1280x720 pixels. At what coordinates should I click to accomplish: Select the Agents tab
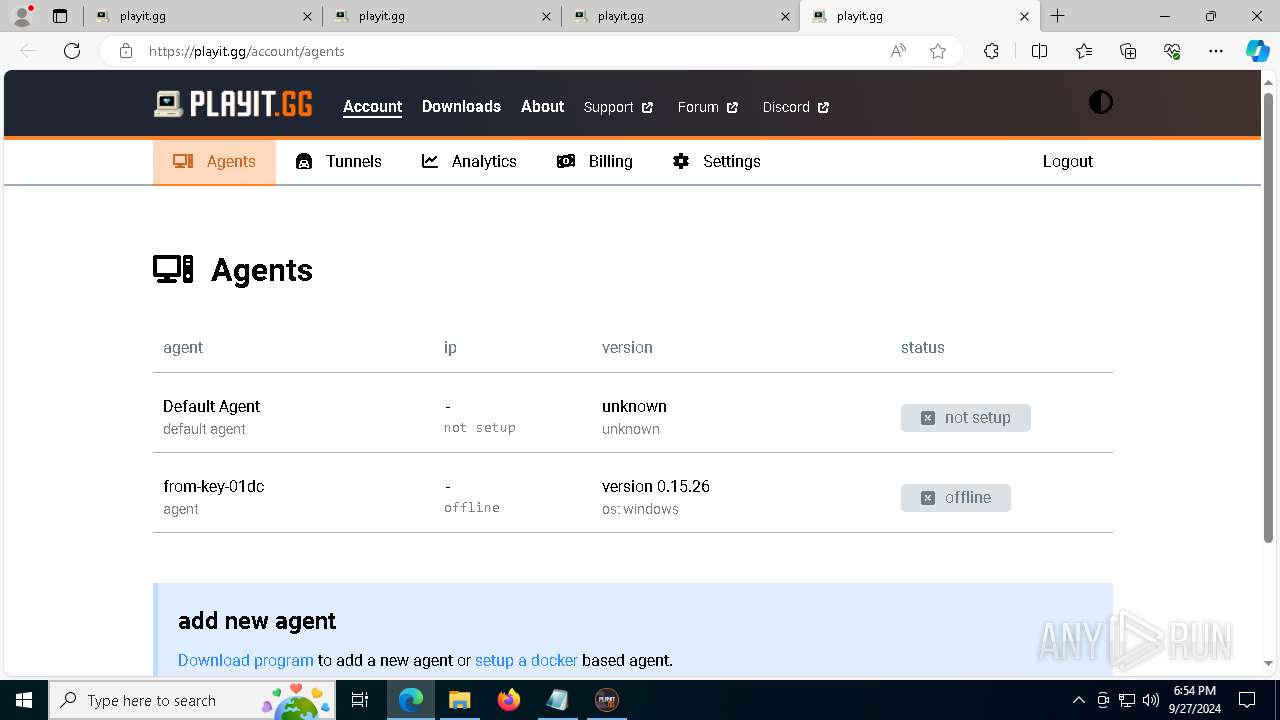214,161
